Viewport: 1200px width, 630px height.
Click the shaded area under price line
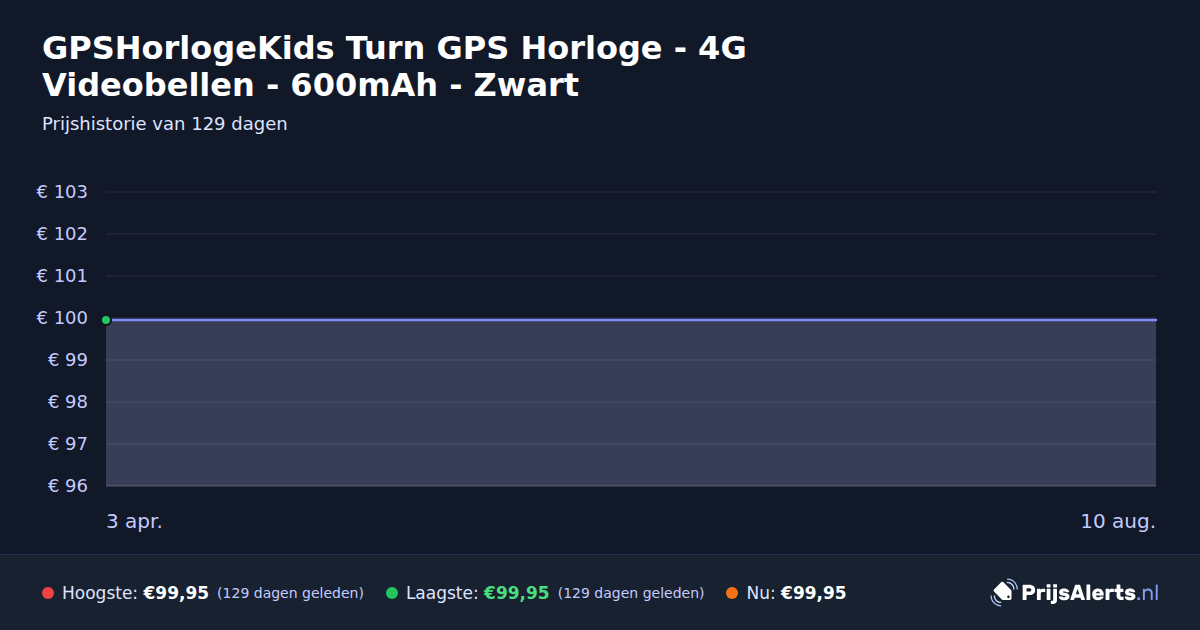[x=631, y=403]
